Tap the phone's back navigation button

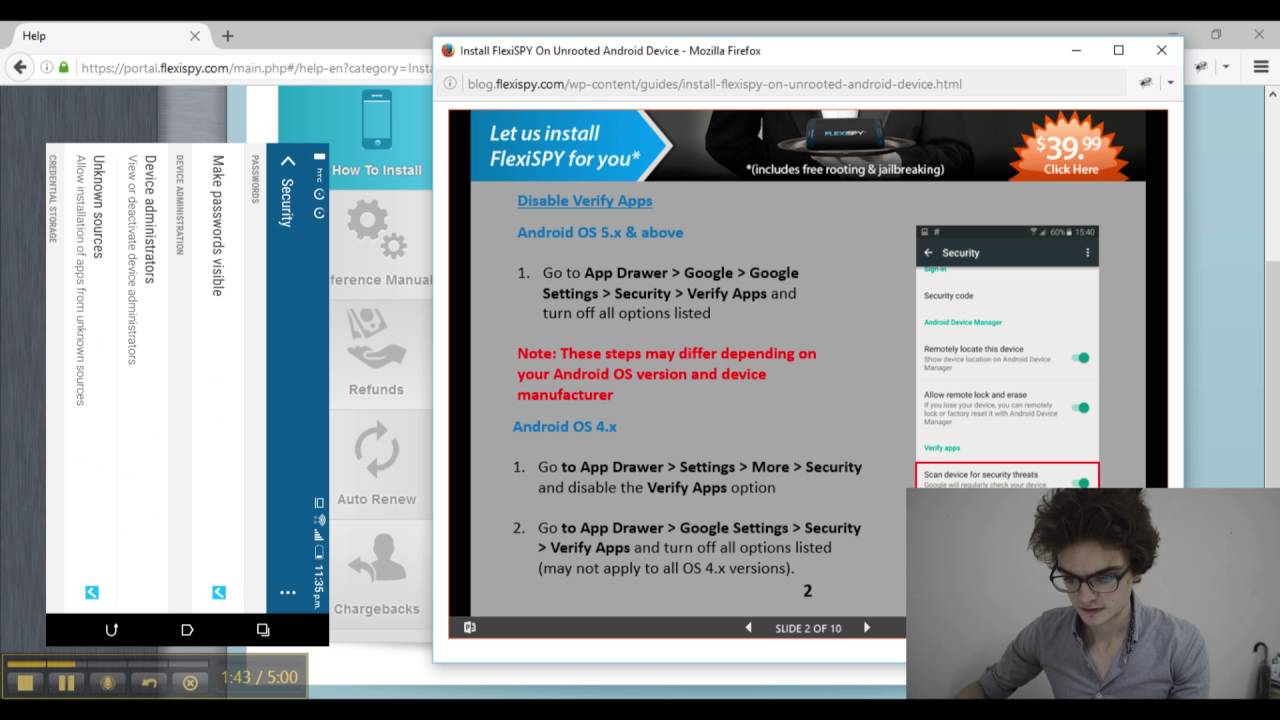(x=112, y=630)
